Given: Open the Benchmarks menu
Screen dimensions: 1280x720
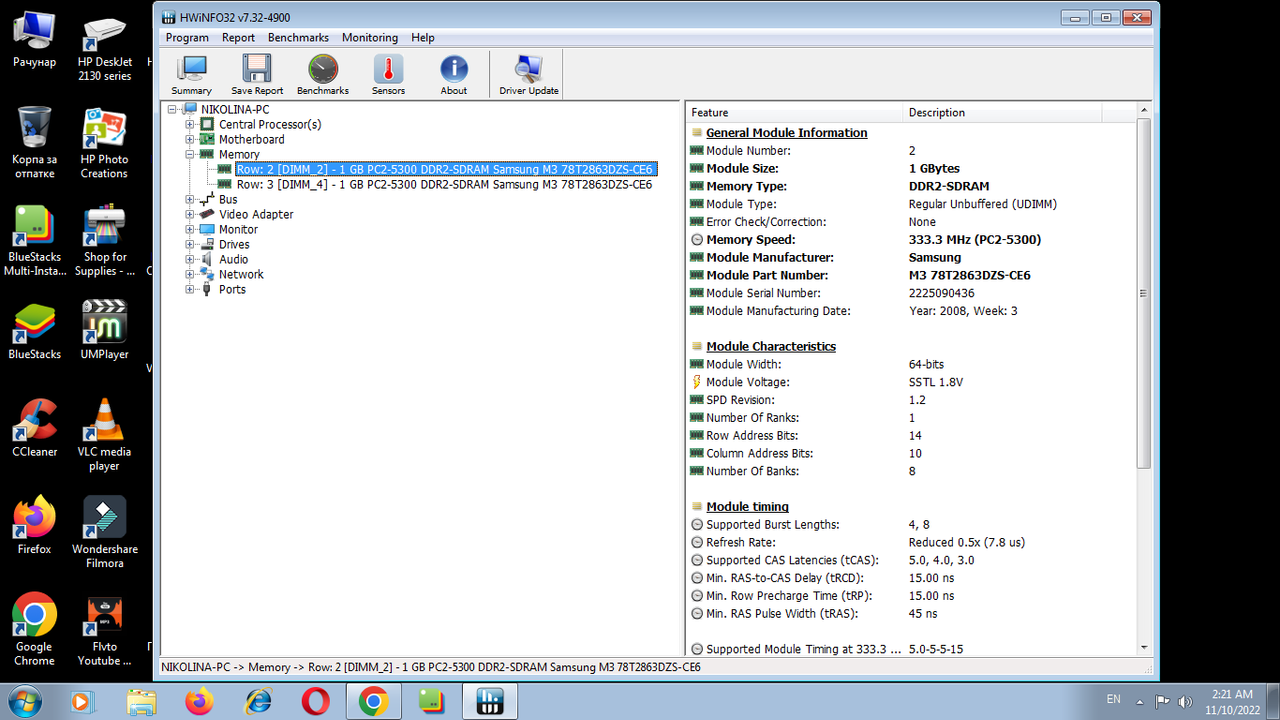Looking at the screenshot, I should 298,37.
